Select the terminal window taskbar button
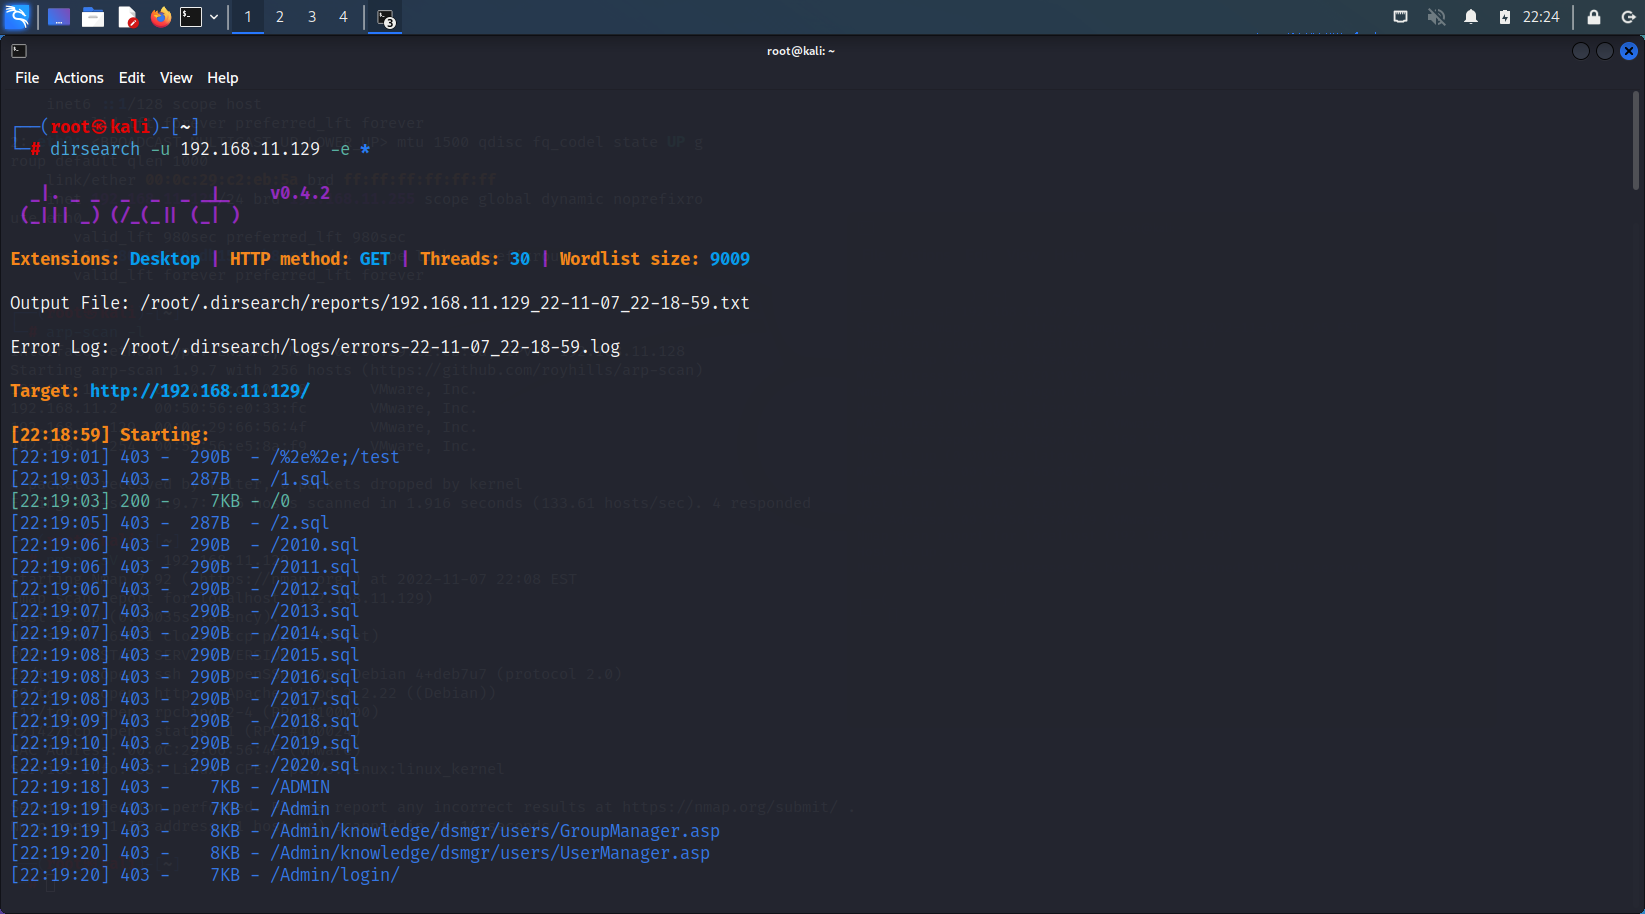Image resolution: width=1645 pixels, height=914 pixels. (386, 17)
